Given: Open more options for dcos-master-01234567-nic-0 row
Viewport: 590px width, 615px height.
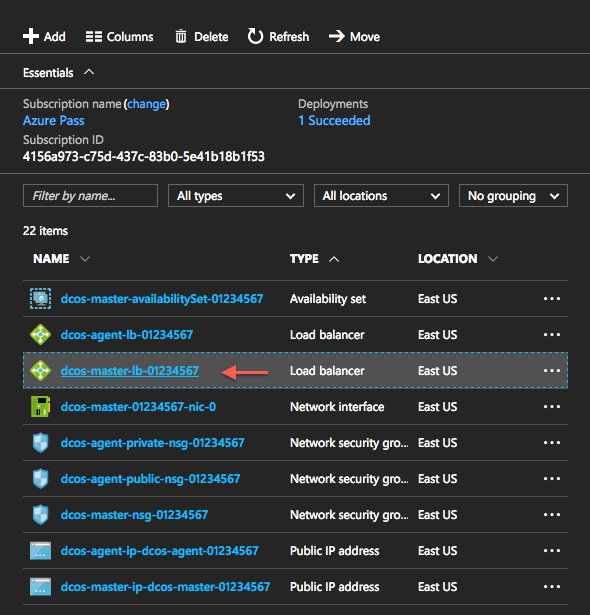Looking at the screenshot, I should pyautogui.click(x=552, y=407).
